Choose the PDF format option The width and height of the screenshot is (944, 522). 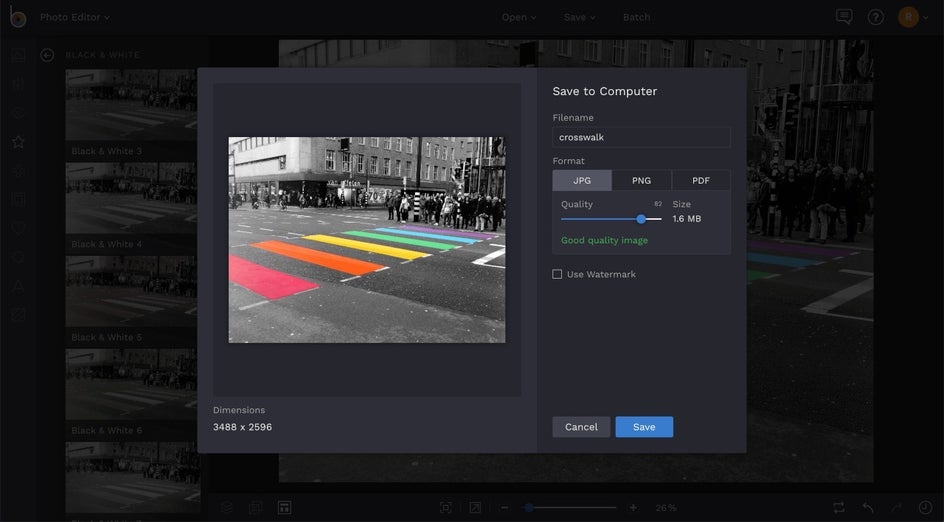click(701, 180)
